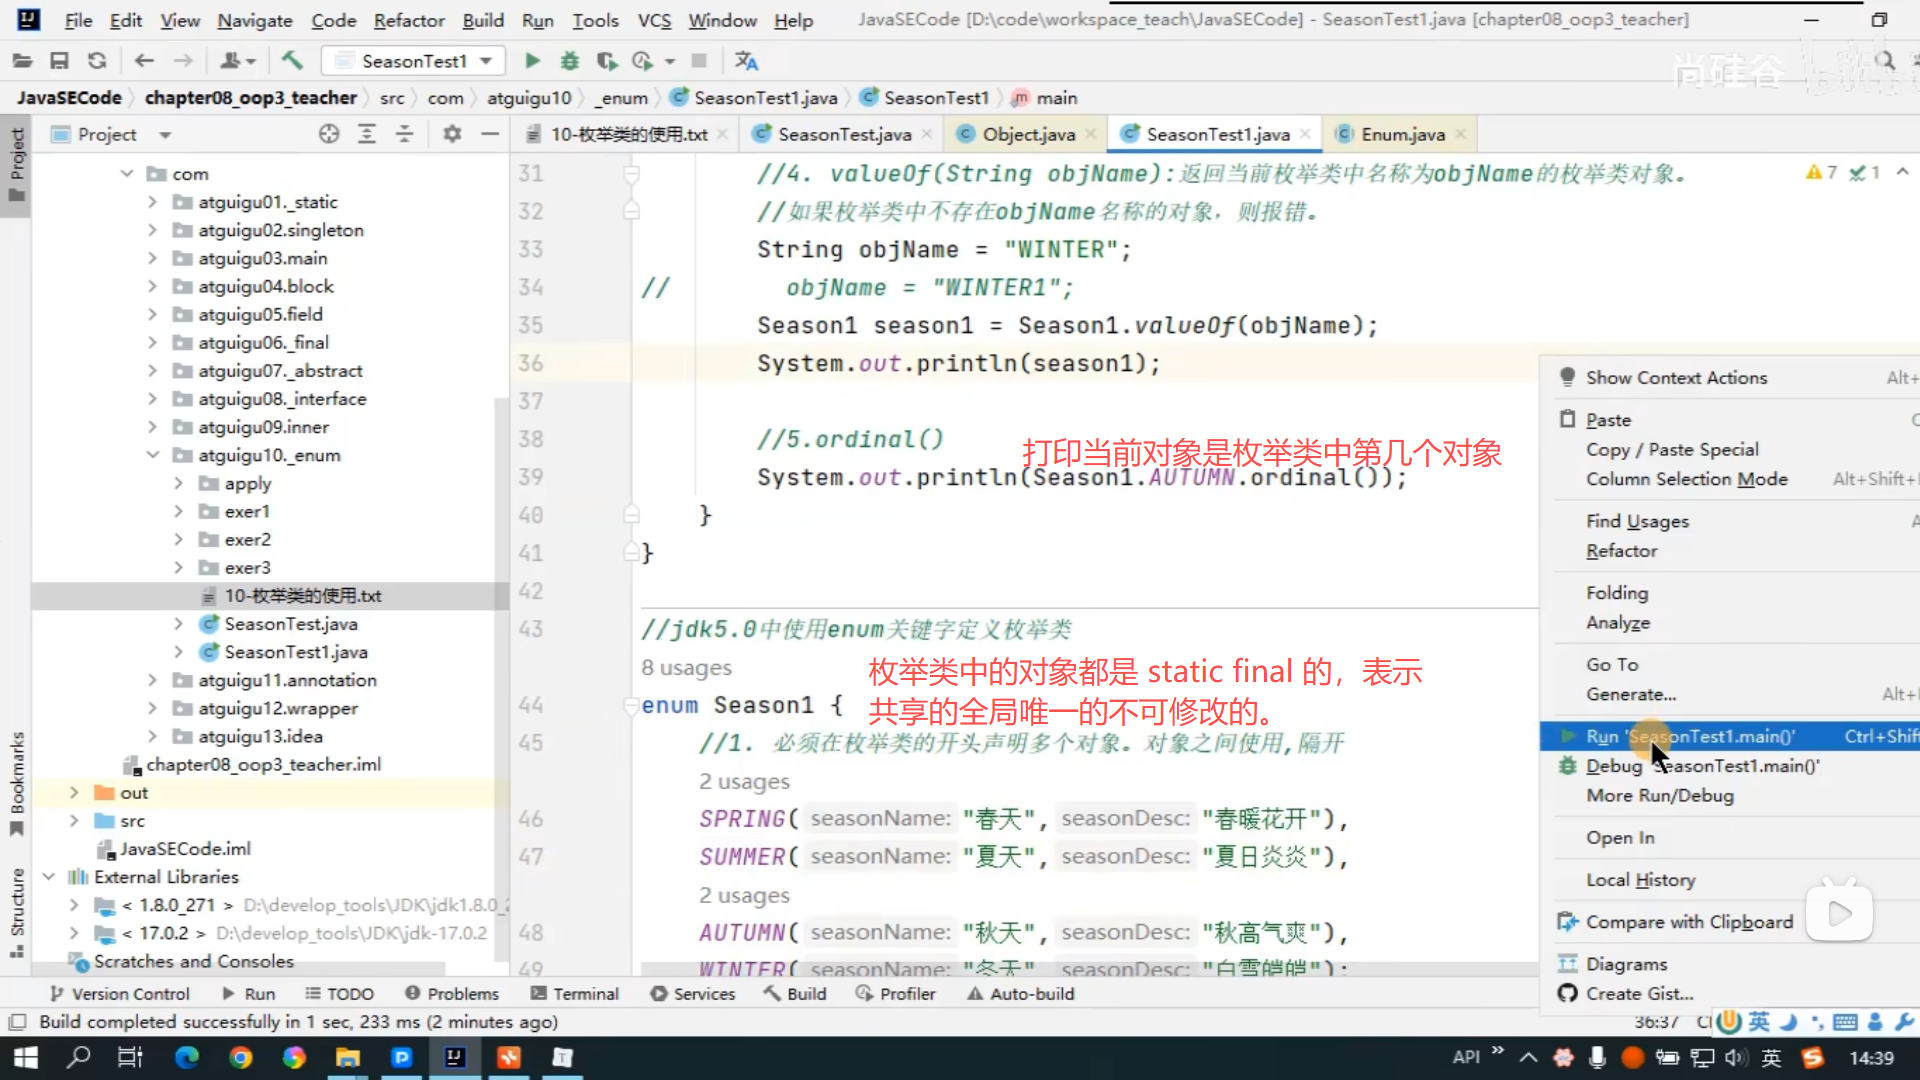Click the Debug bug icon in toolbar
This screenshot has height=1080, width=1920.
pyautogui.click(x=569, y=61)
